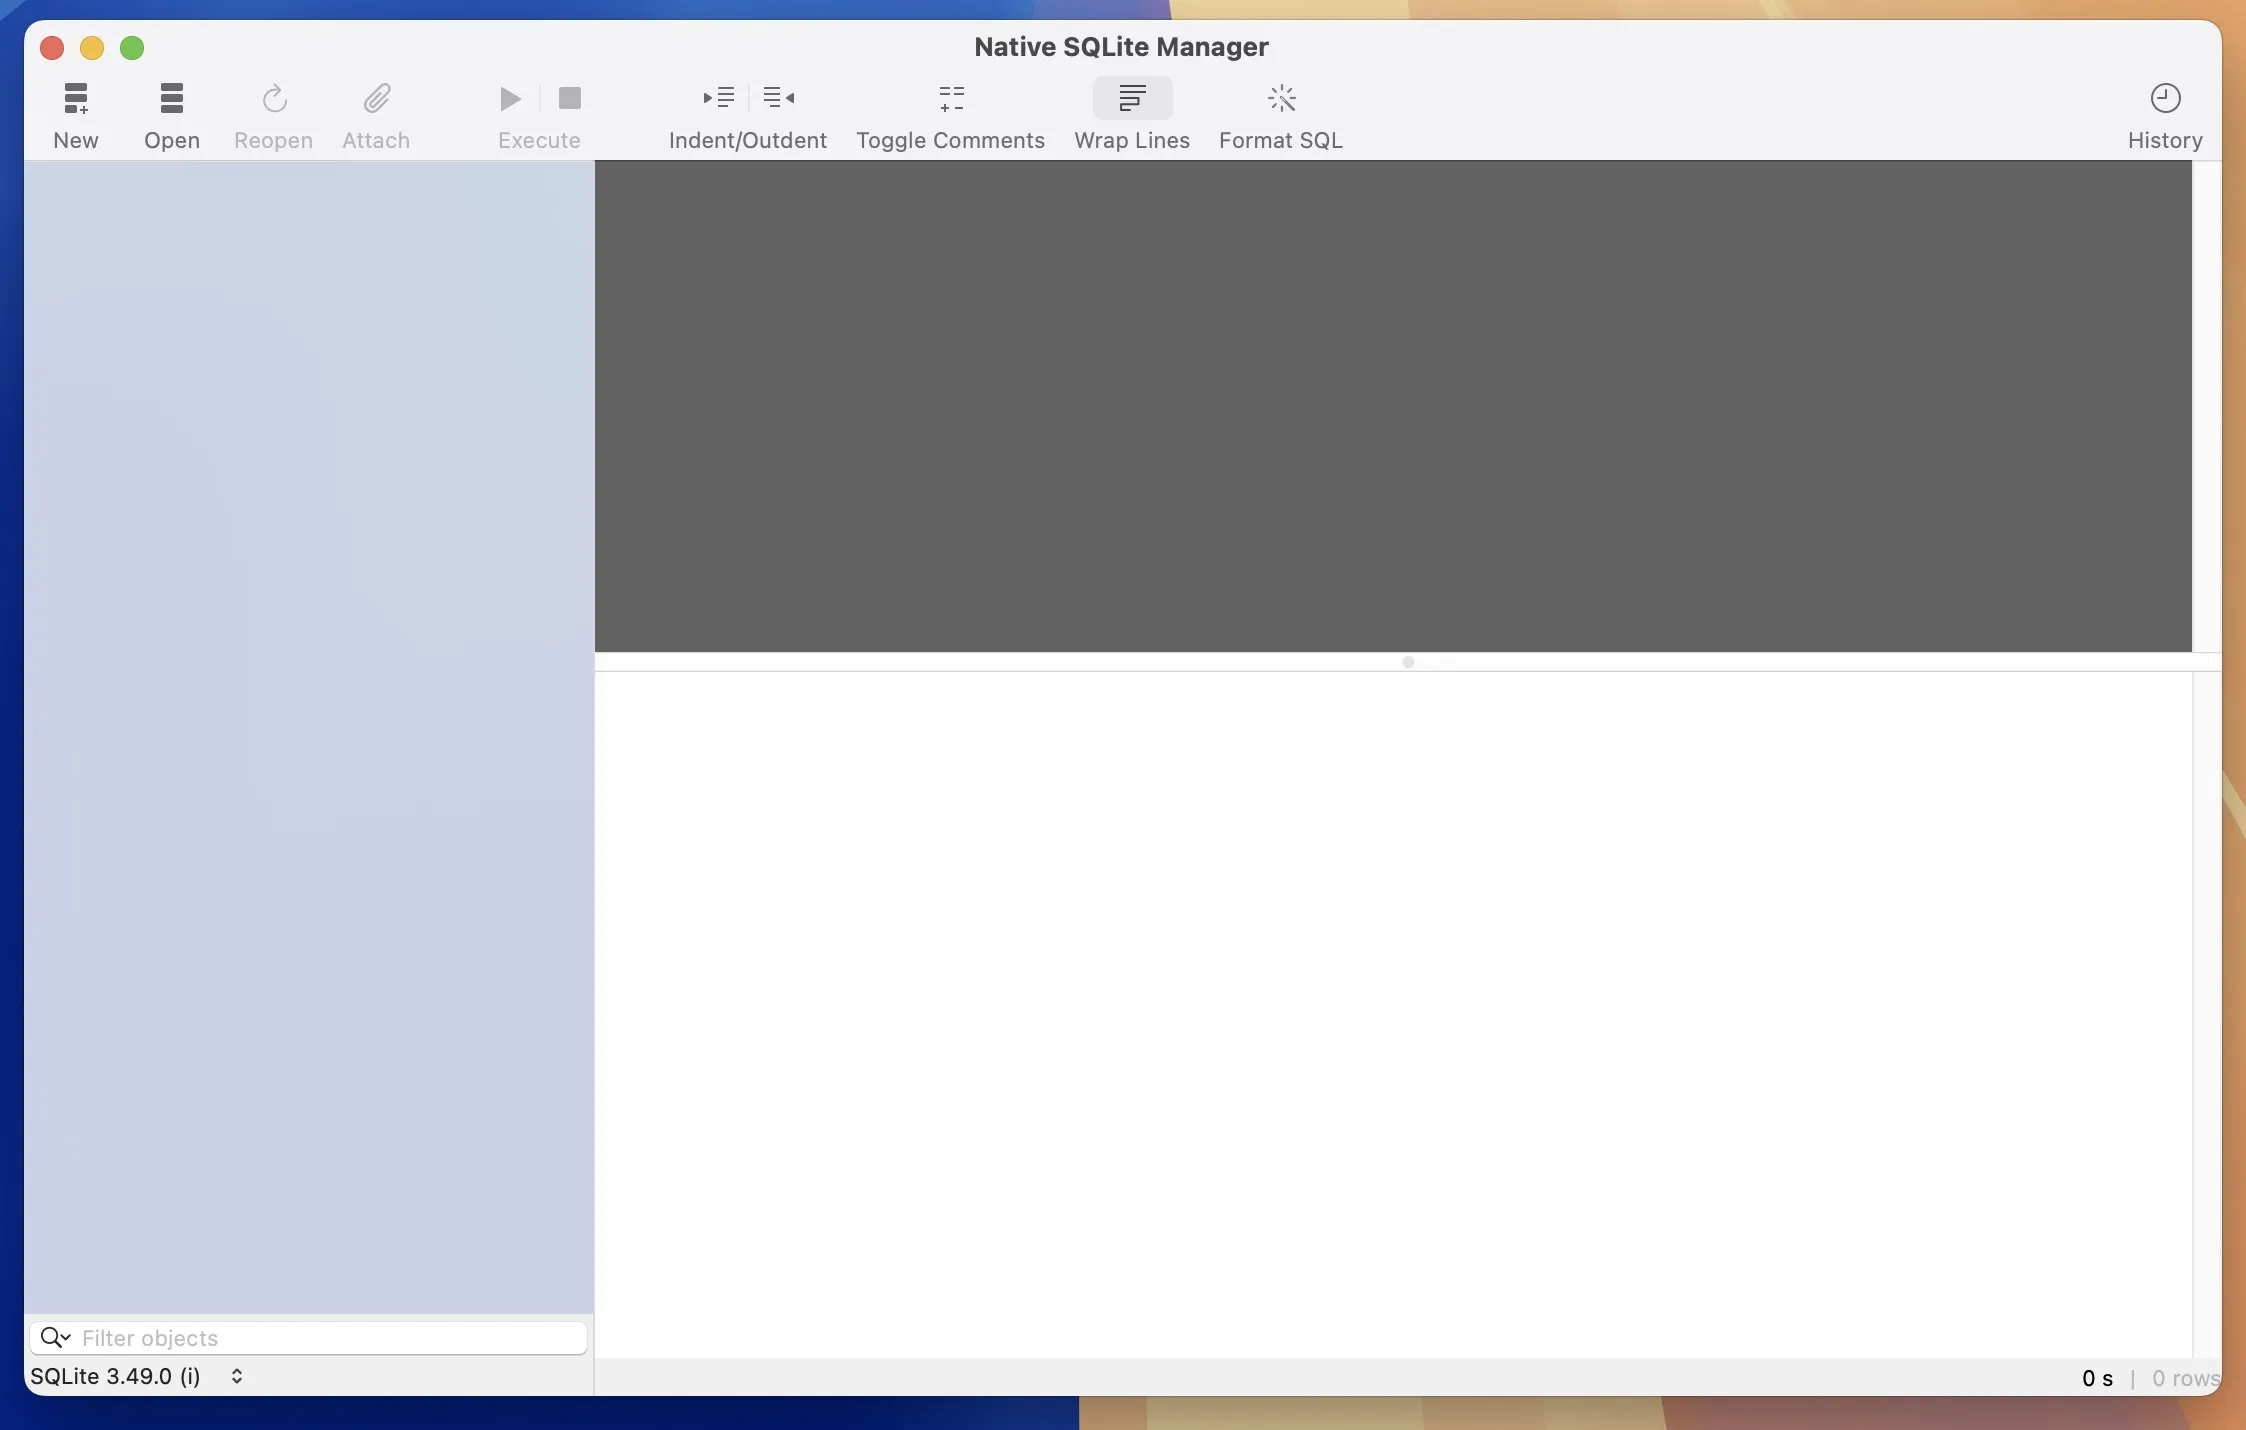Screen dimensions: 2246x1430
Task: Click inside the dark SQL editor area
Action: coord(1393,406)
